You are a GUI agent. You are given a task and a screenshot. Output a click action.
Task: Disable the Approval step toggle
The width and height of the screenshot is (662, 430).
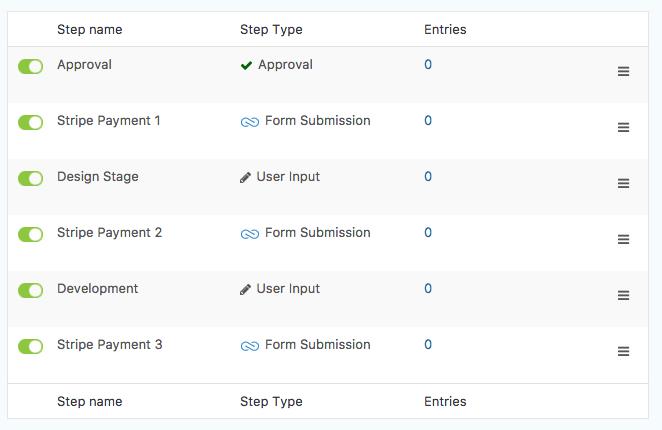(31, 67)
